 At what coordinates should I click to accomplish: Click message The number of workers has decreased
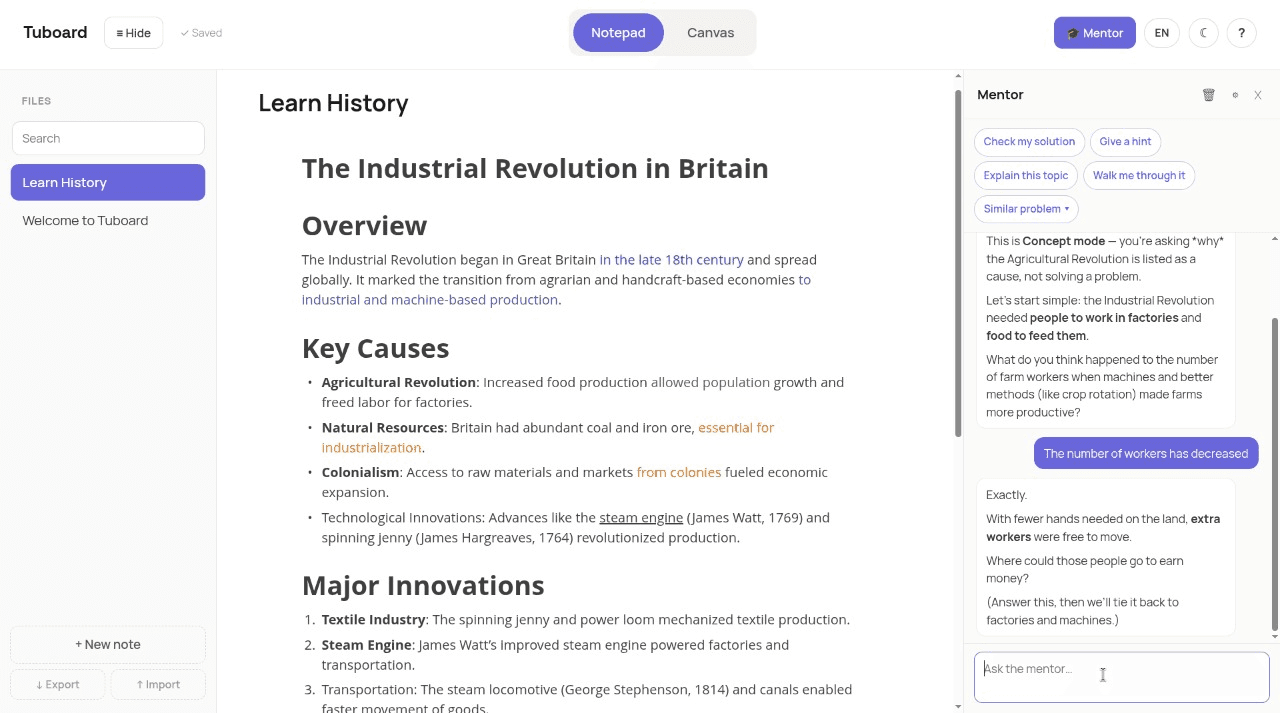[1146, 454]
